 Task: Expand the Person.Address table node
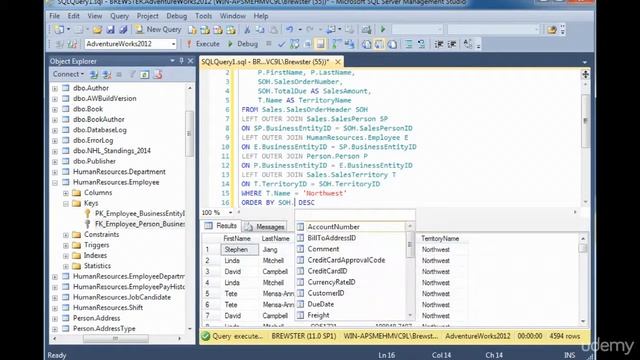tap(55, 318)
